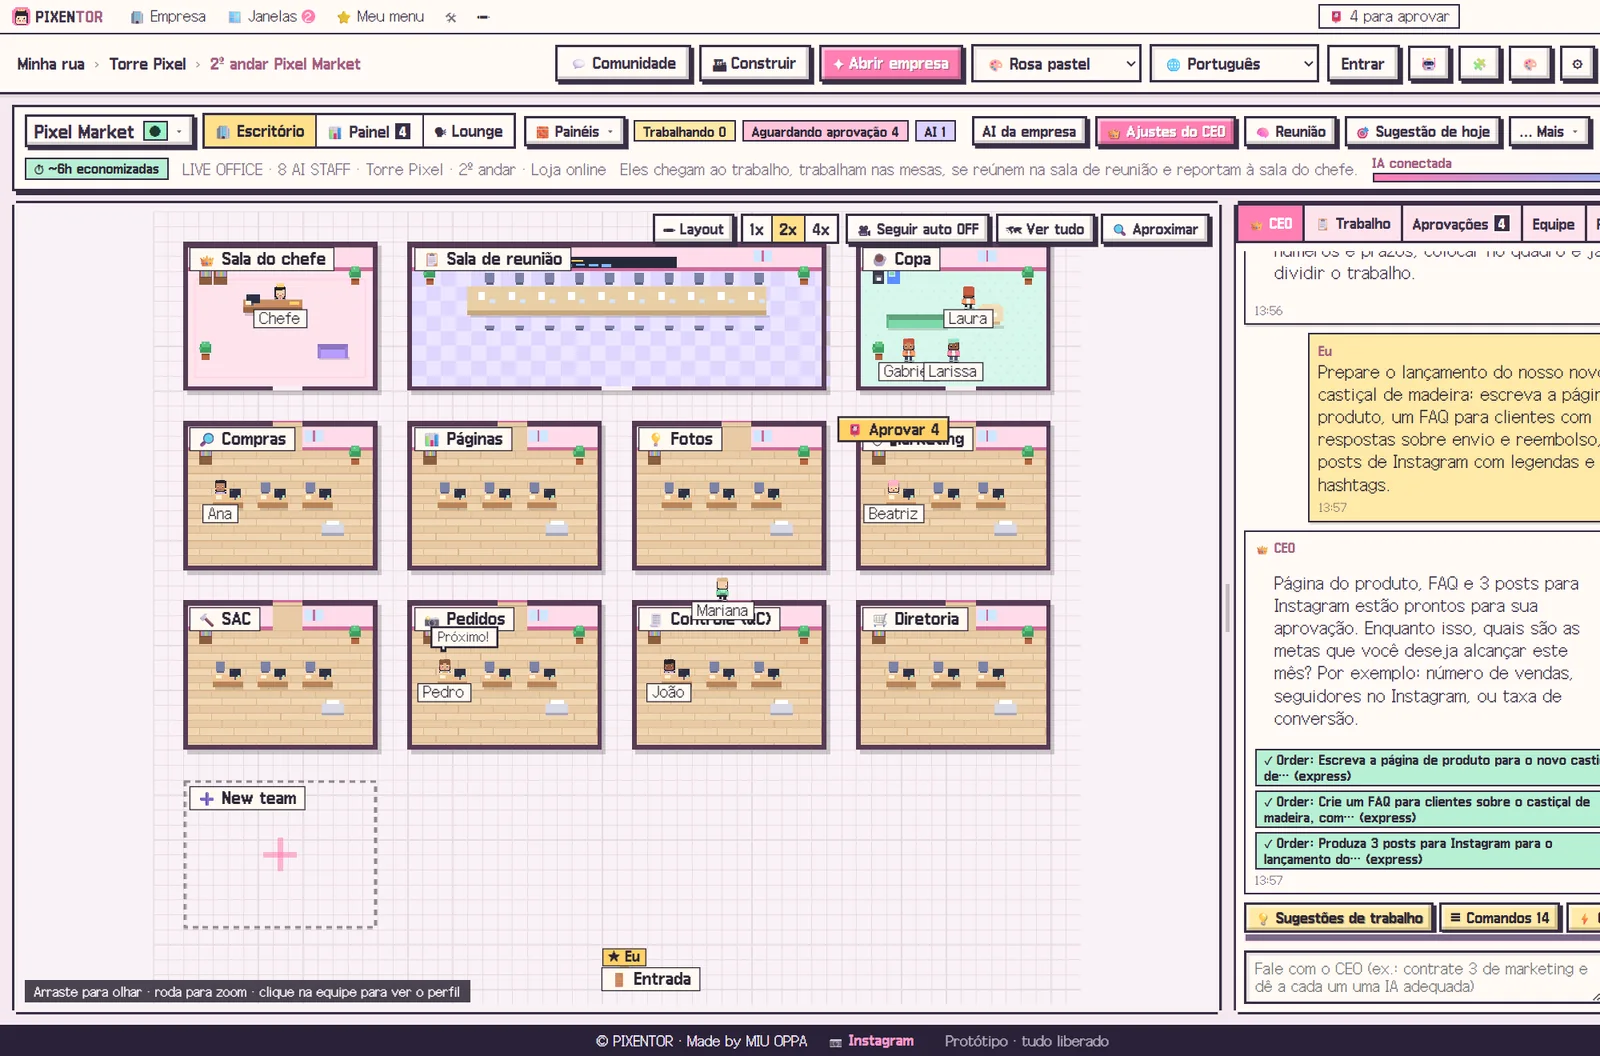Click the icon button right of Entrar
Viewport: 1600px width, 1056px height.
point(1429,64)
